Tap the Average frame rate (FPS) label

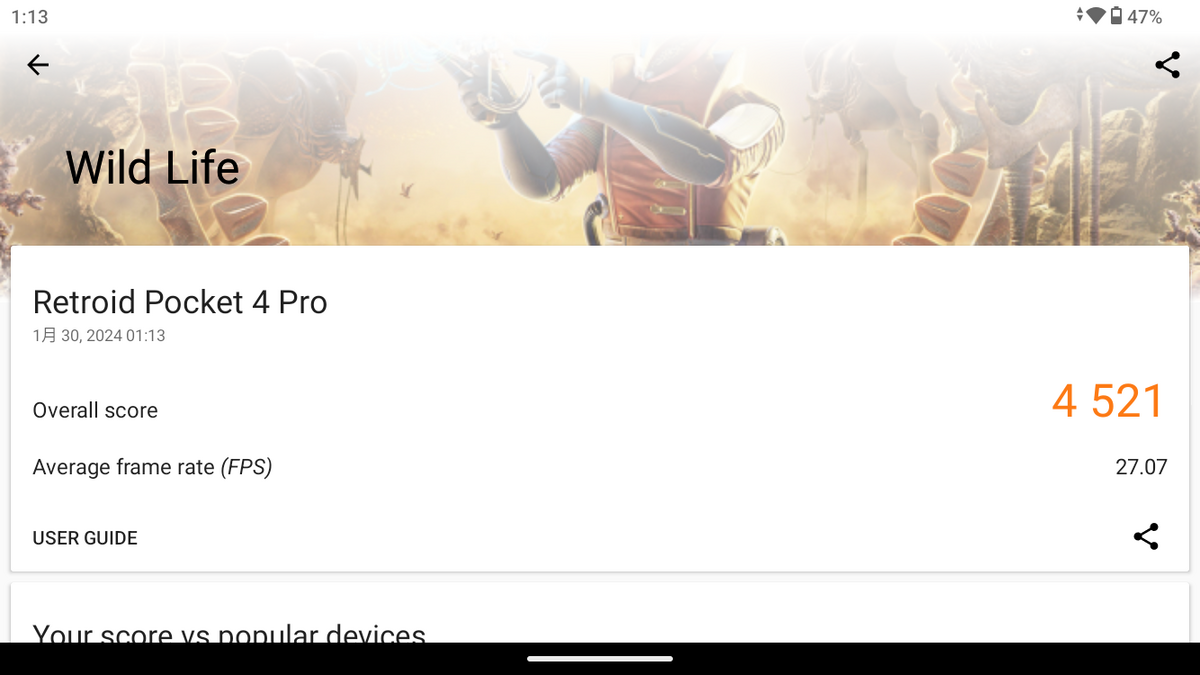(x=152, y=467)
